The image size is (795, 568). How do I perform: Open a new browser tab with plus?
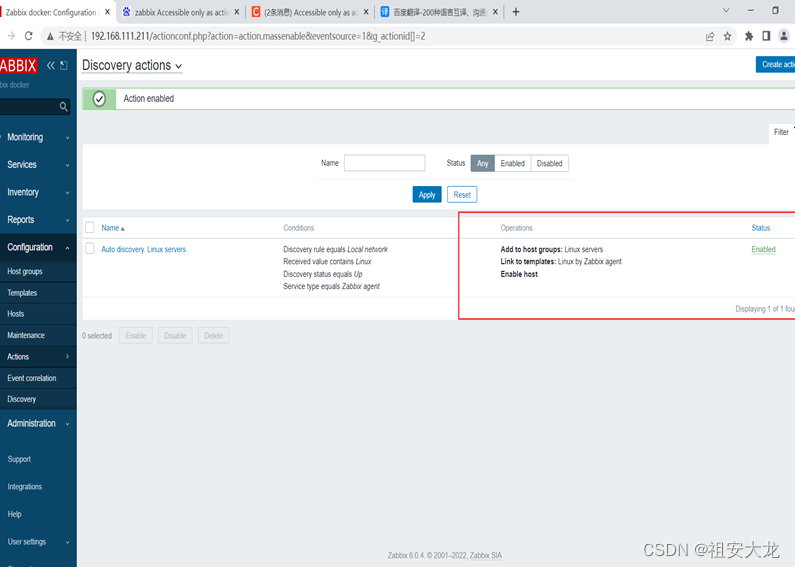point(516,12)
